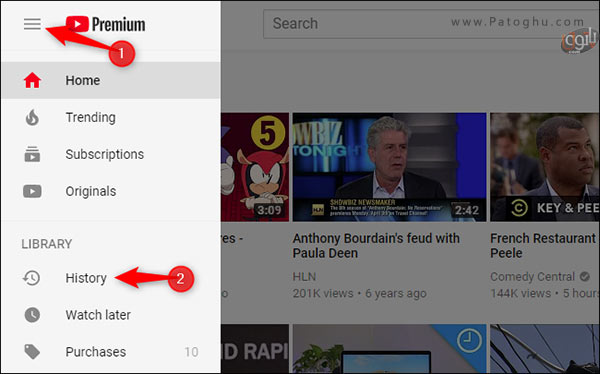Visit the Comedy Central channel link
This screenshot has height=374, width=600.
tap(533, 277)
